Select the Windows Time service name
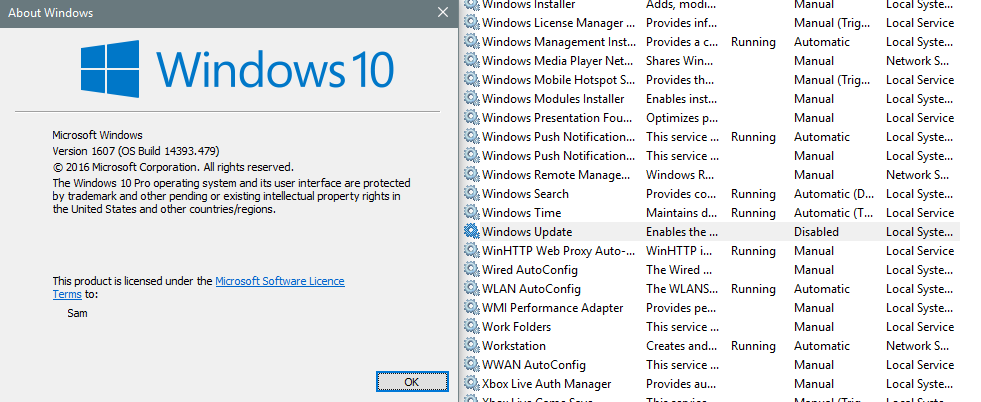Viewport: 981px width, 402px height. 521,213
